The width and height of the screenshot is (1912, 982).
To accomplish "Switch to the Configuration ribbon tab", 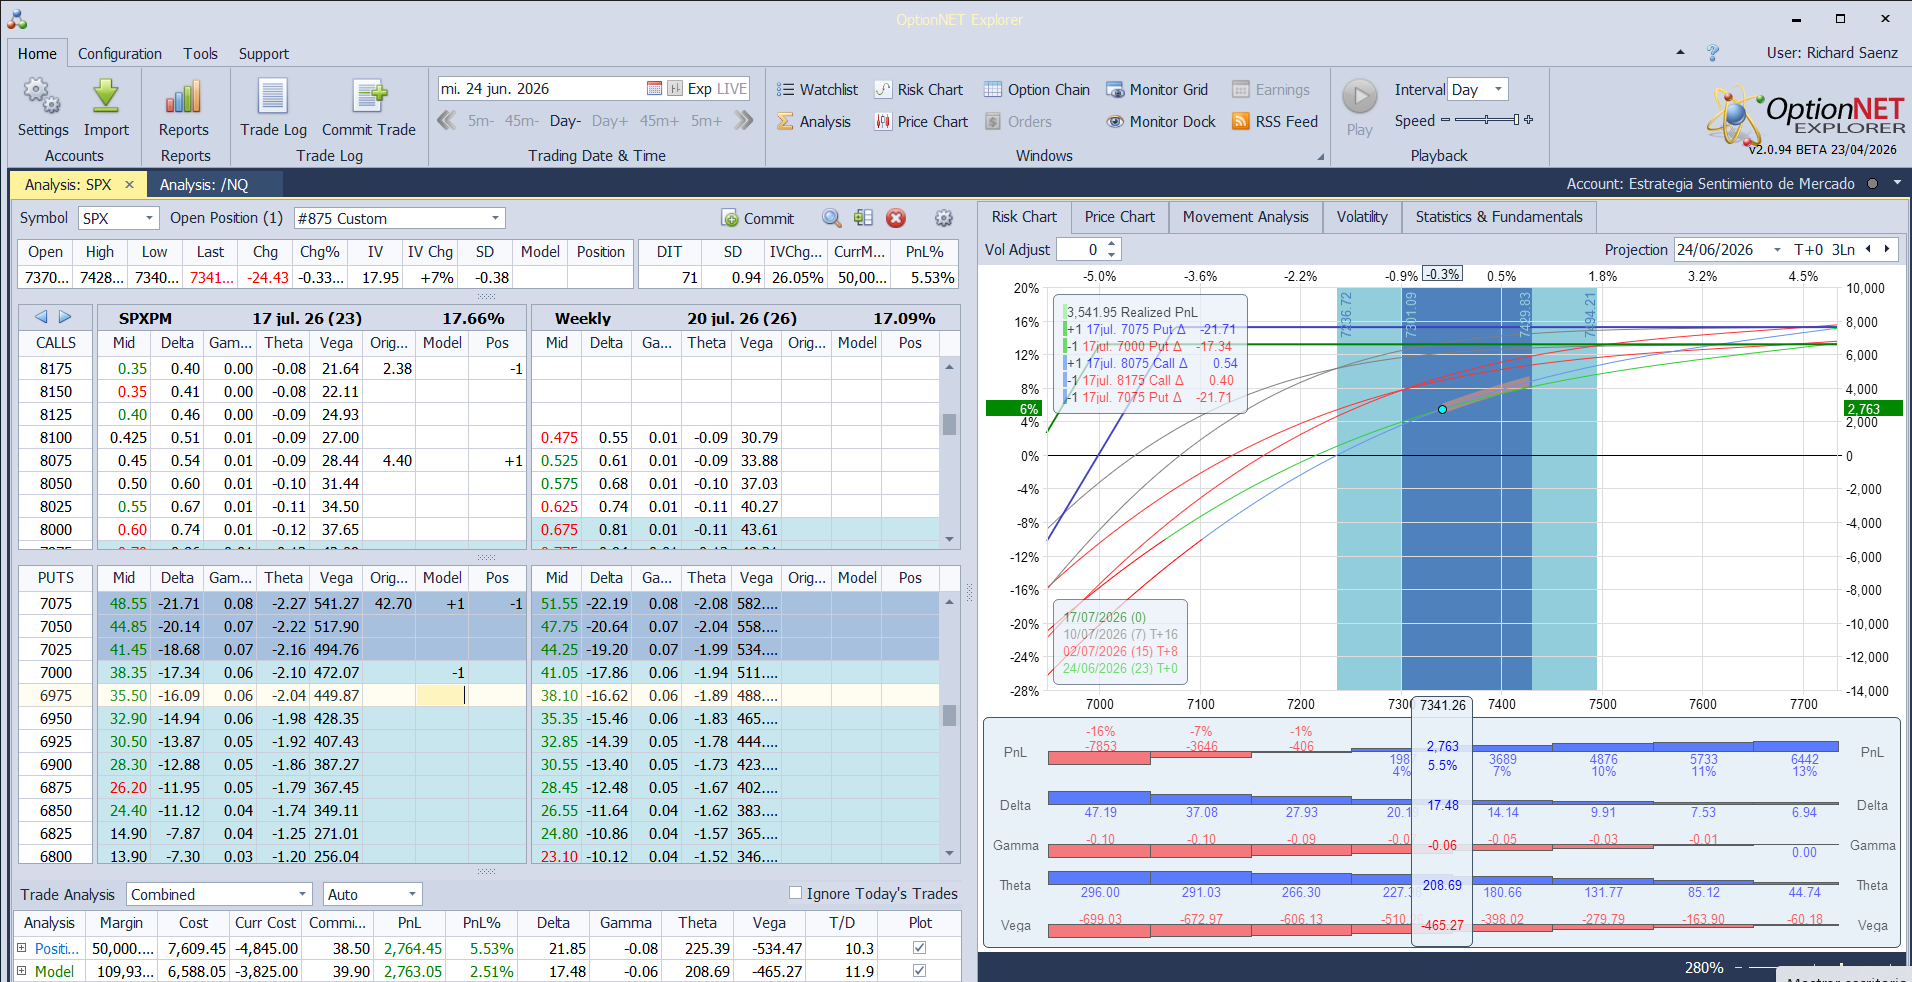I will point(120,54).
